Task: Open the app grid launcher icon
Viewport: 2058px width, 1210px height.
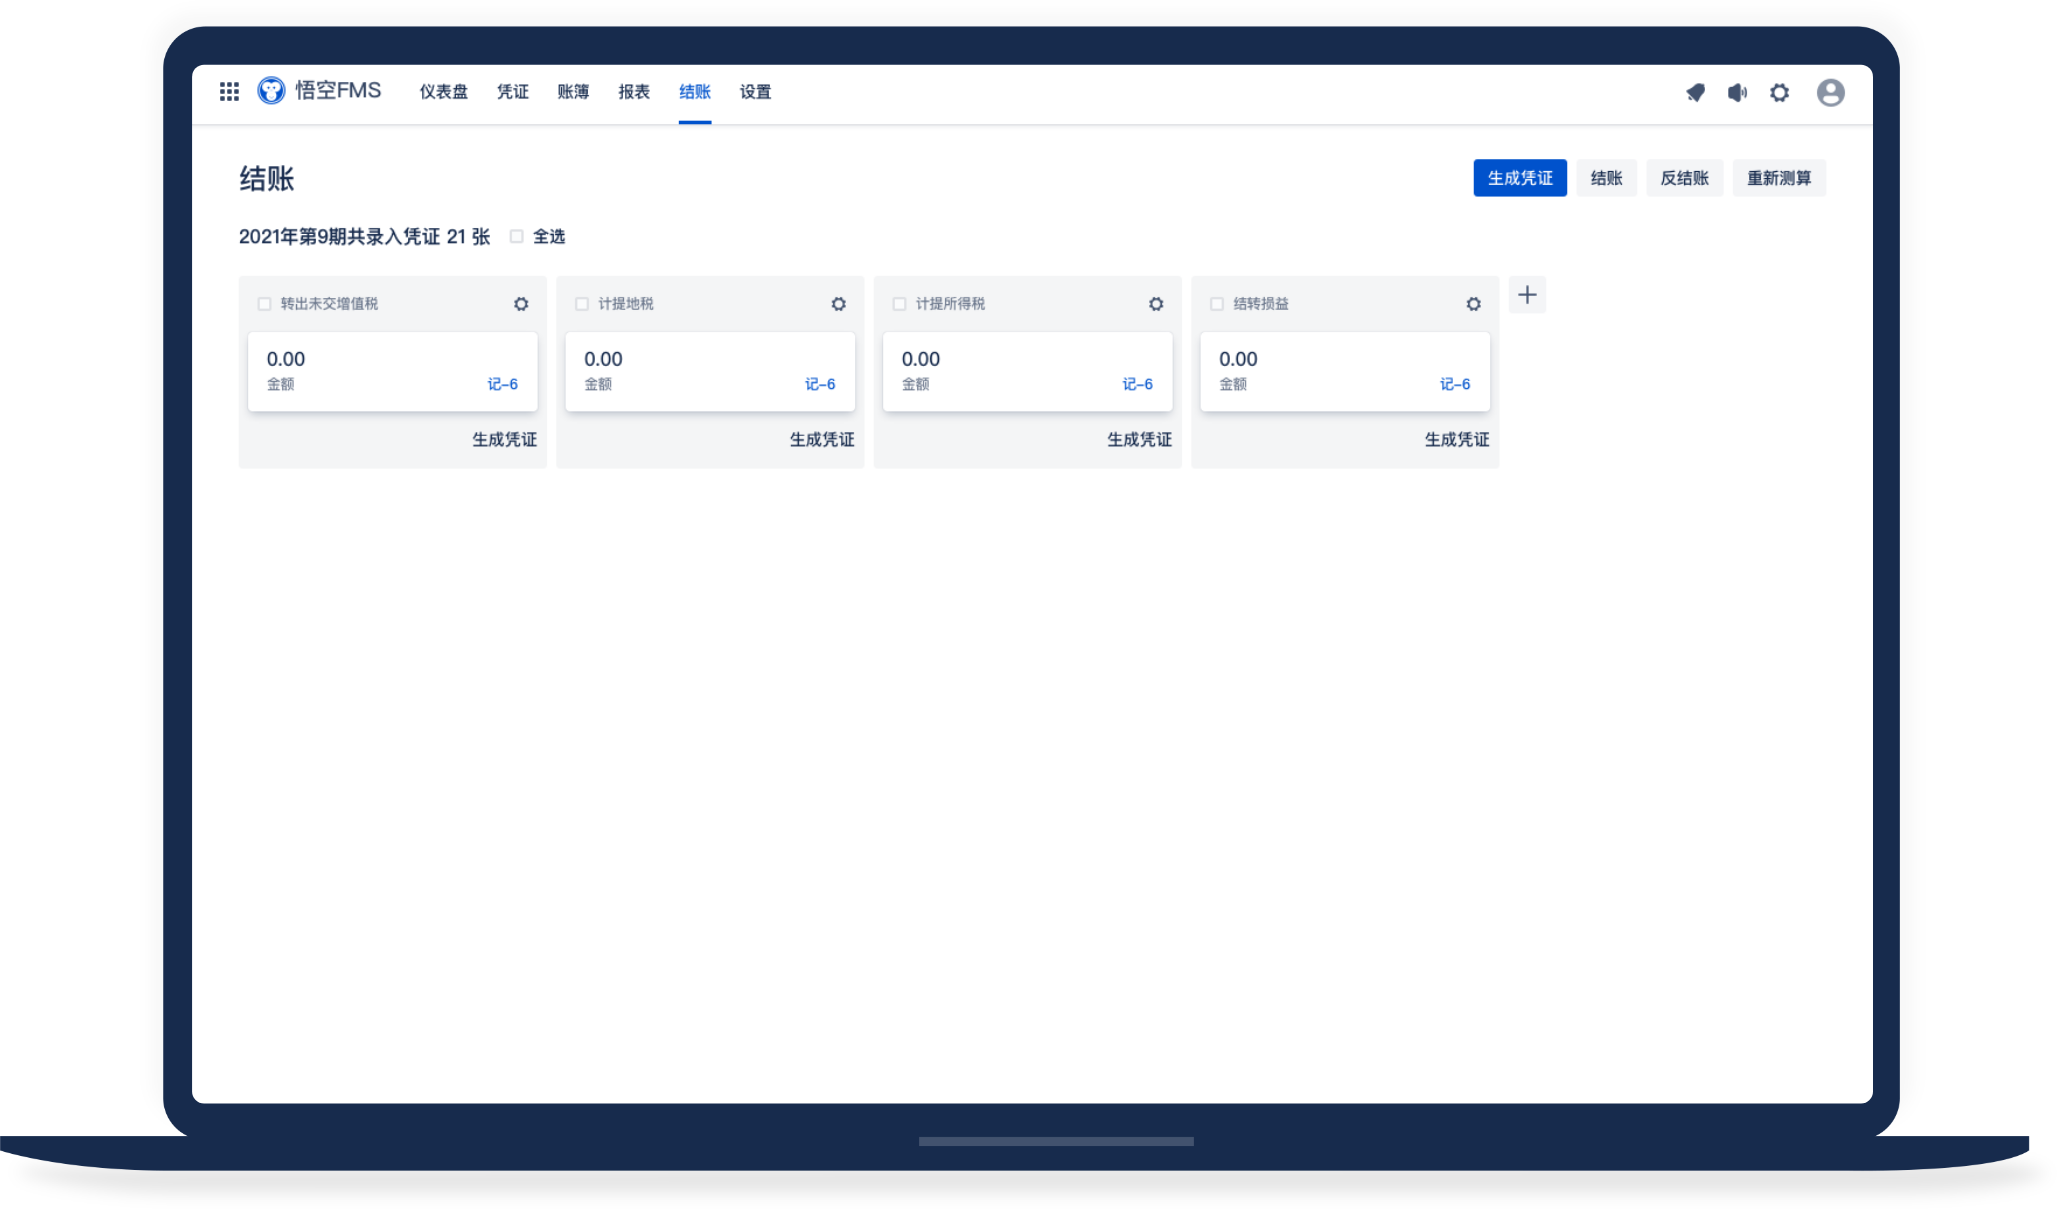Action: [229, 92]
